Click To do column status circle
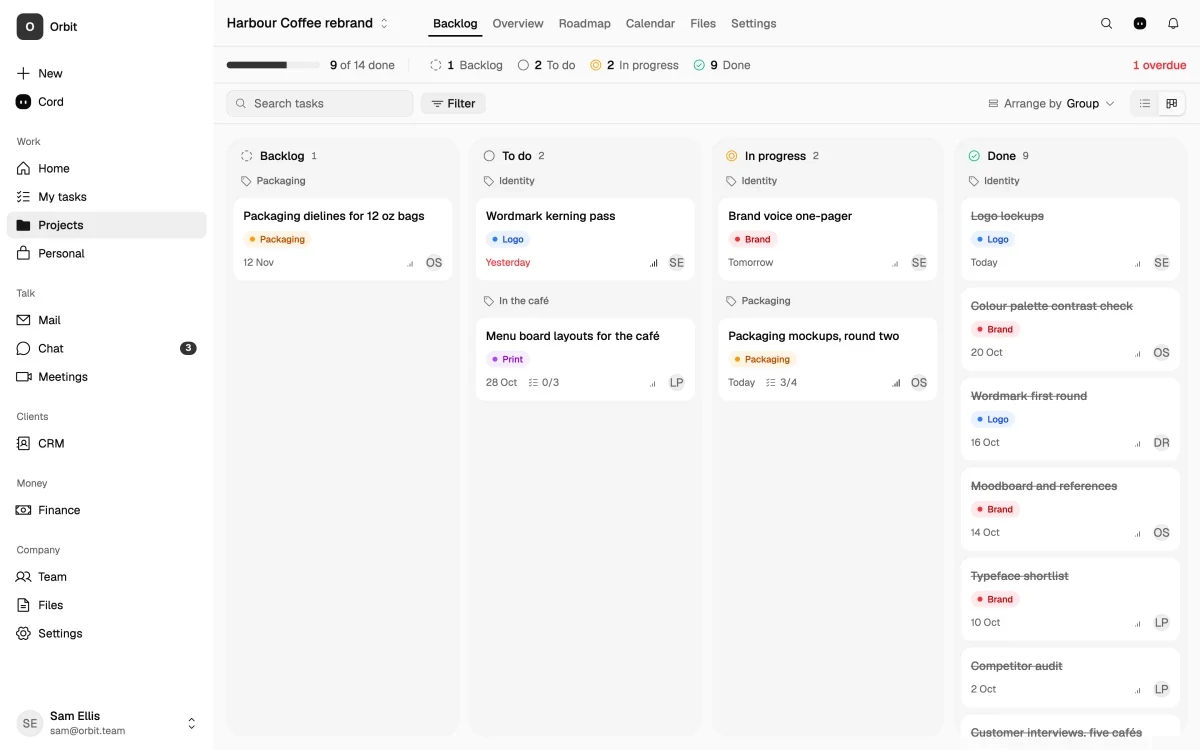This screenshot has height=750, width=1200. pyautogui.click(x=489, y=156)
